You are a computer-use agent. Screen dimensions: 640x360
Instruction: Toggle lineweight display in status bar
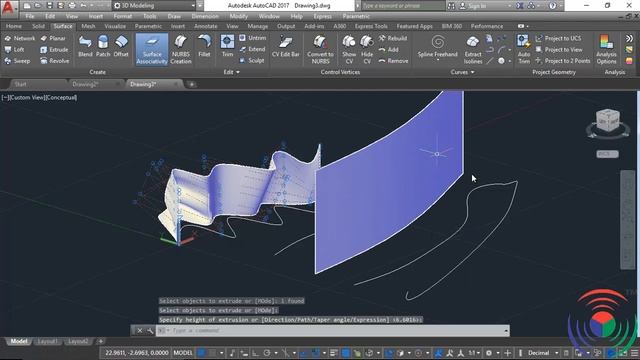[x=333, y=353]
